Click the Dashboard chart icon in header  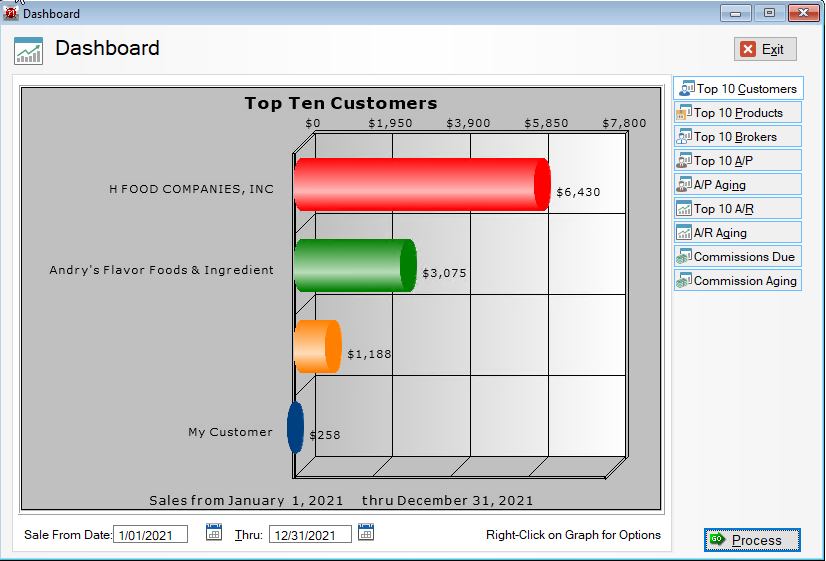28,51
